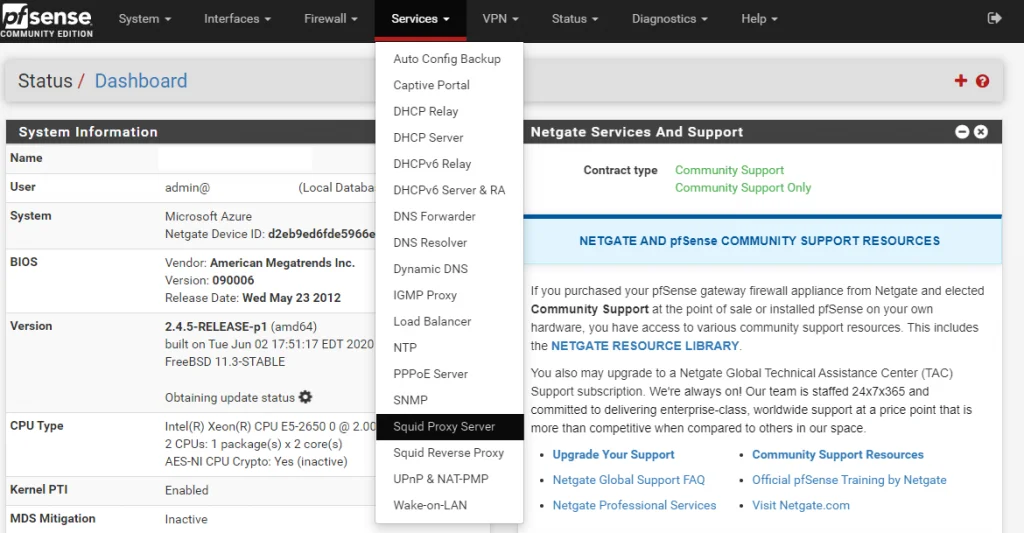Choose Dynamic DNS menu entry

click(449, 268)
